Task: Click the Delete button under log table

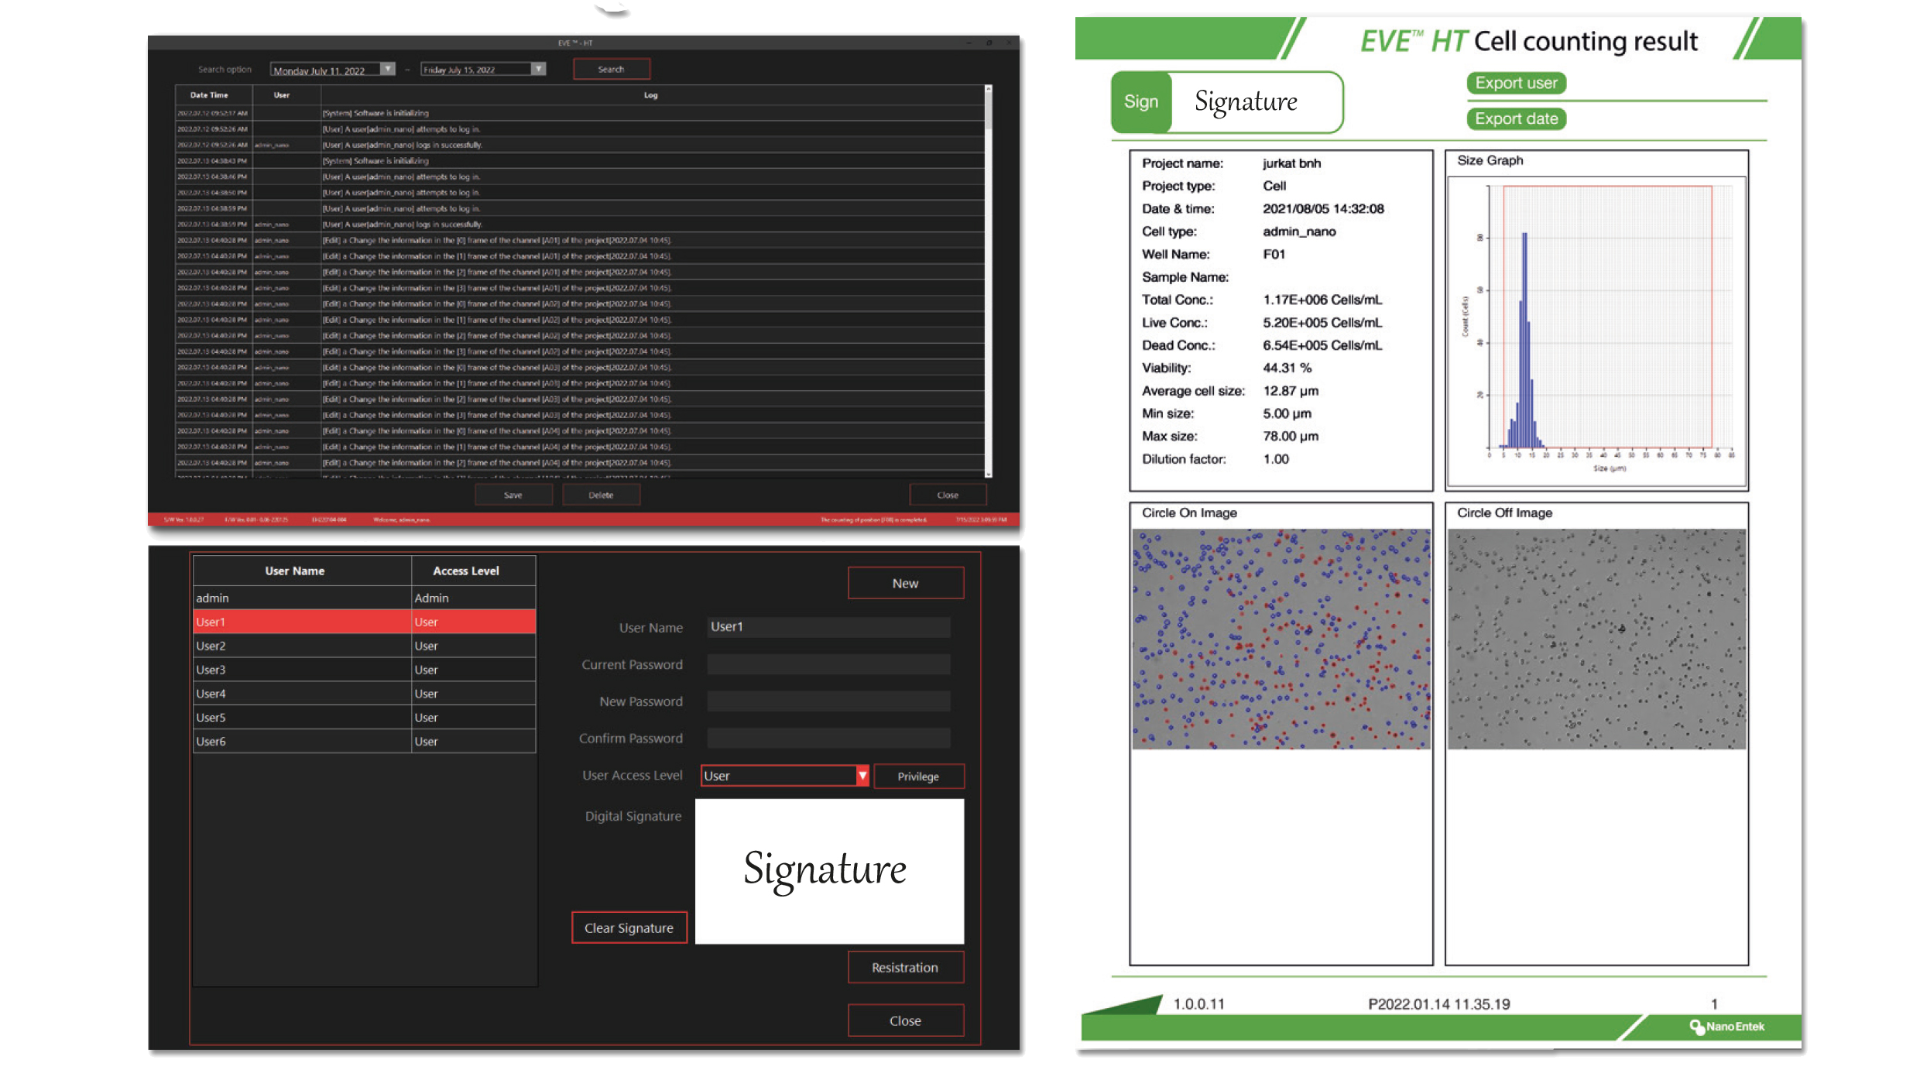Action: [601, 495]
